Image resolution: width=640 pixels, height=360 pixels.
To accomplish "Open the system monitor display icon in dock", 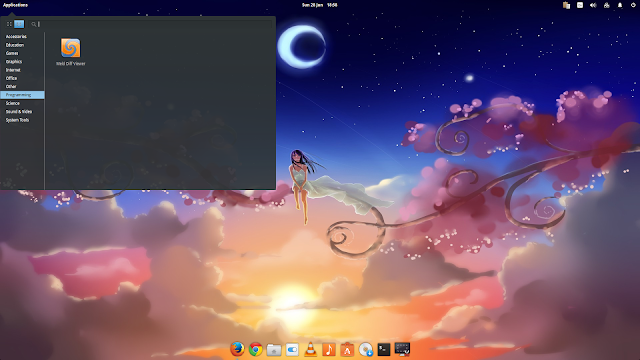I will pos(402,349).
